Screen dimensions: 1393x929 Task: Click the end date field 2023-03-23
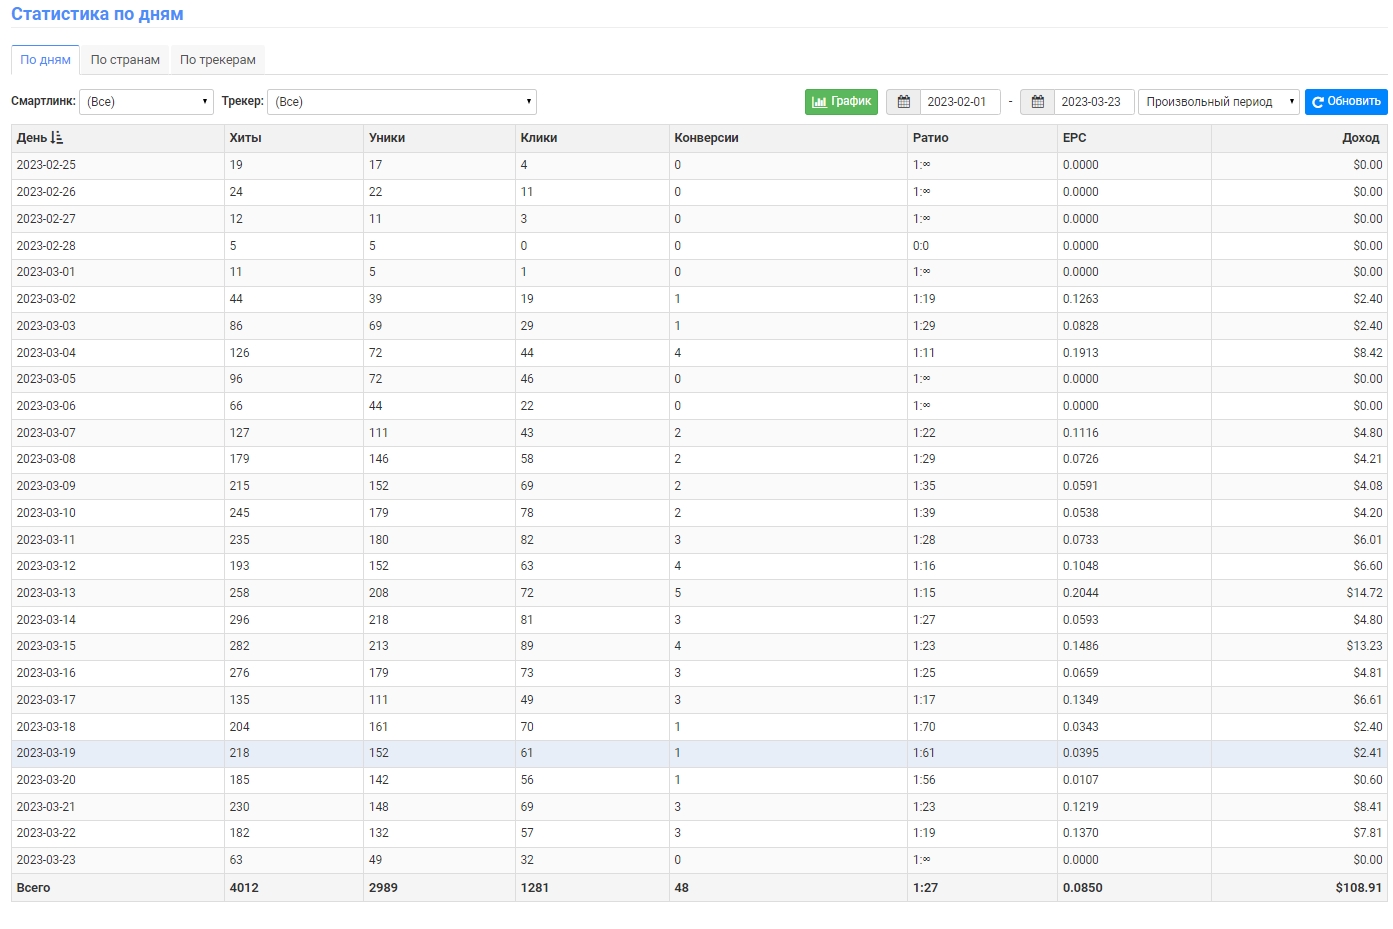[1093, 102]
